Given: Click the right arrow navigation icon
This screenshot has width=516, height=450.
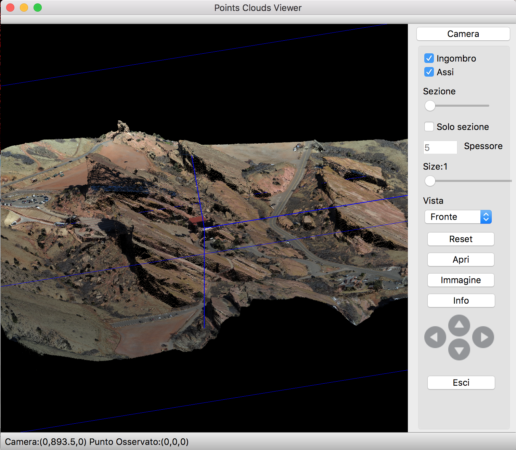Looking at the screenshot, I should (x=483, y=337).
